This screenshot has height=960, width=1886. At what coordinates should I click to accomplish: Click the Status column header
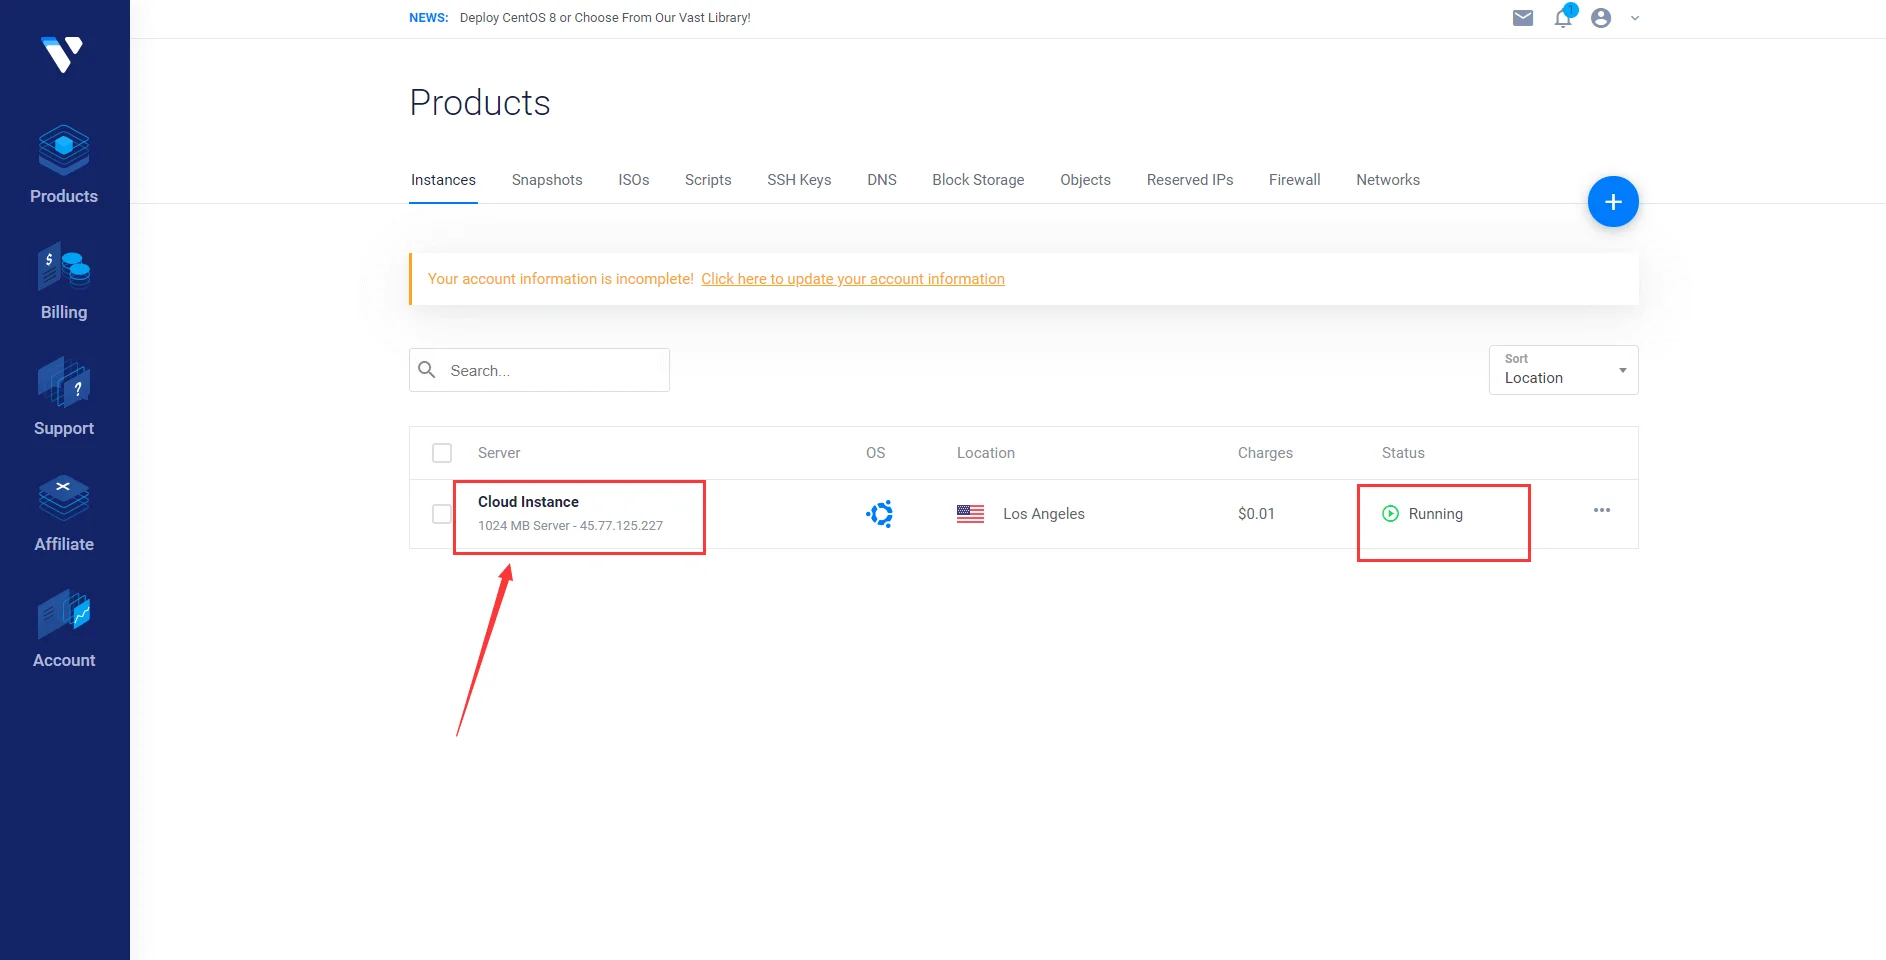click(x=1403, y=453)
